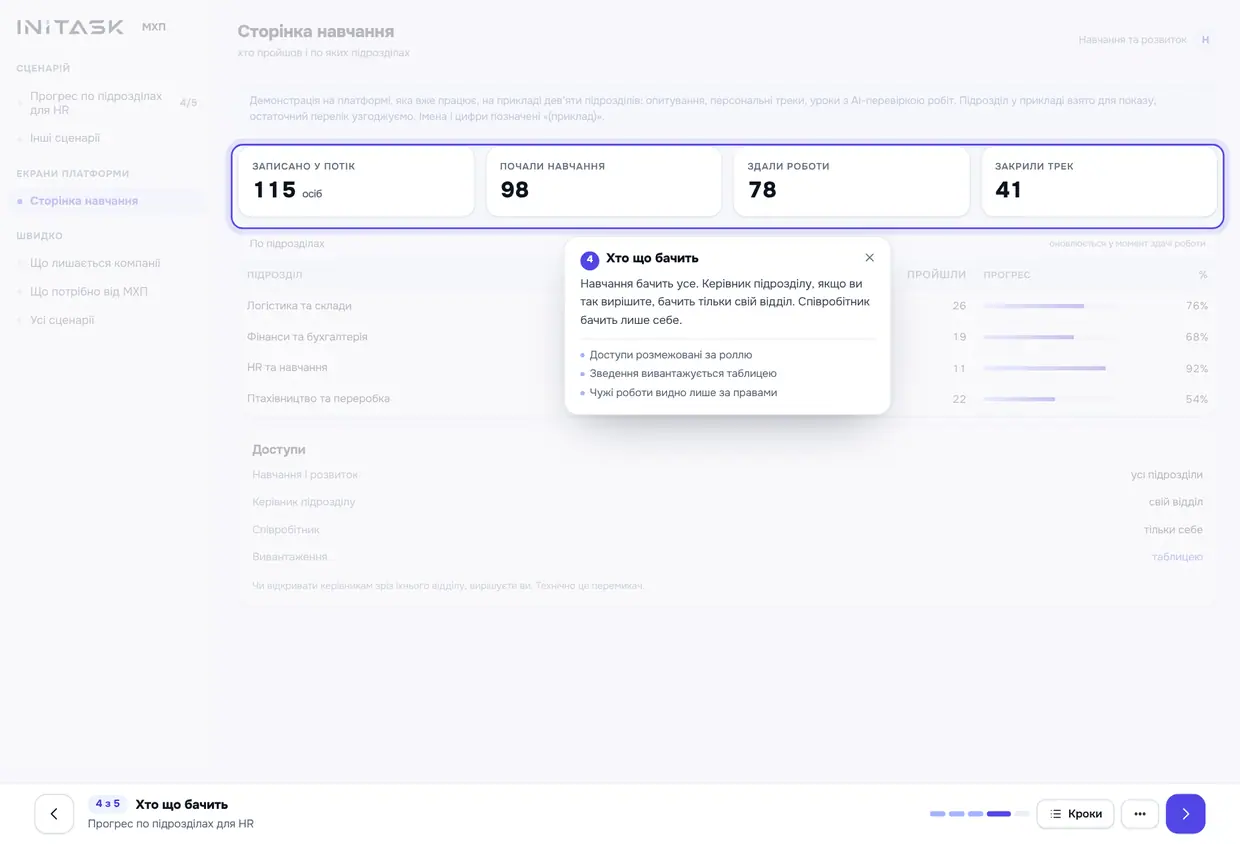Viewport: 1240px width, 844px height.
Task: Click the Записано у потік card
Action: tap(356, 181)
